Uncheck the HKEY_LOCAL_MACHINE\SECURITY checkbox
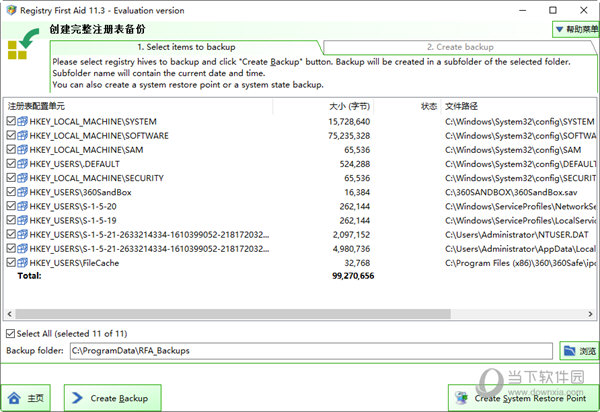The image size is (600, 412). click(11, 178)
